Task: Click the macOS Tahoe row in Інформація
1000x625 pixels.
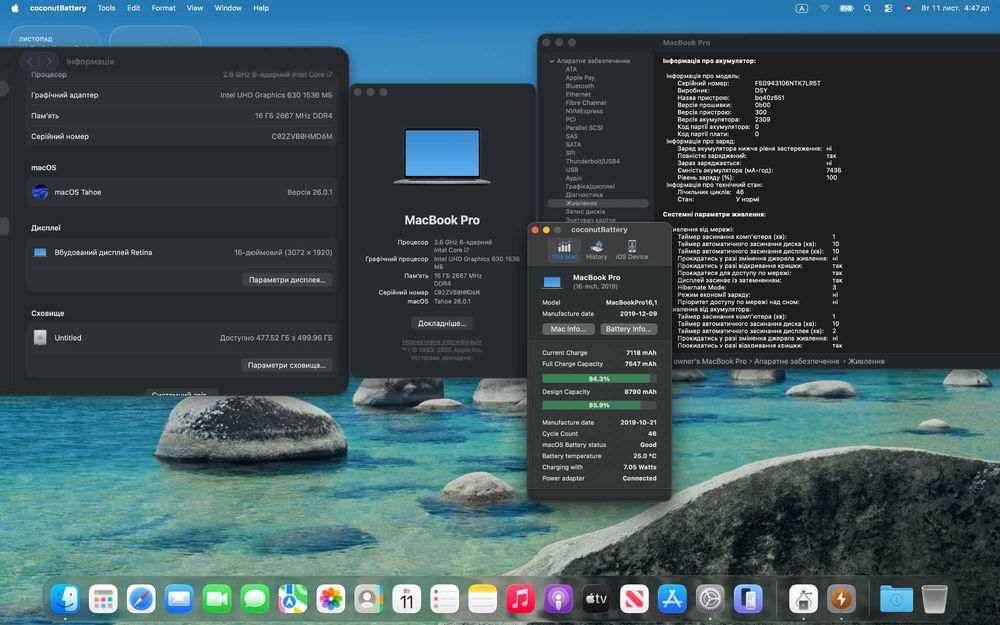Action: [x=181, y=192]
